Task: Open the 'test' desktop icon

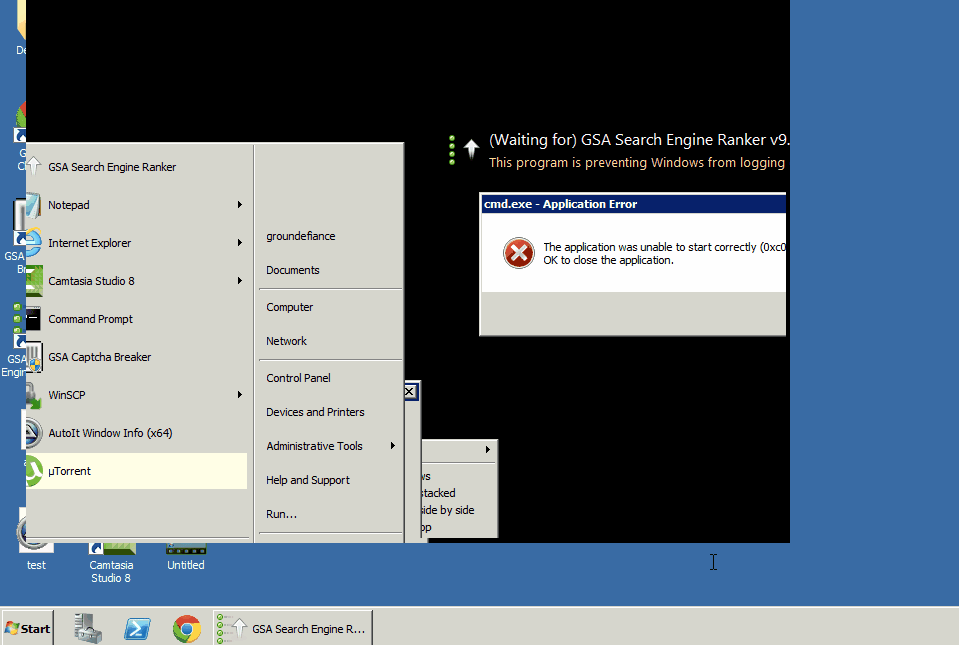Action: pos(35,541)
